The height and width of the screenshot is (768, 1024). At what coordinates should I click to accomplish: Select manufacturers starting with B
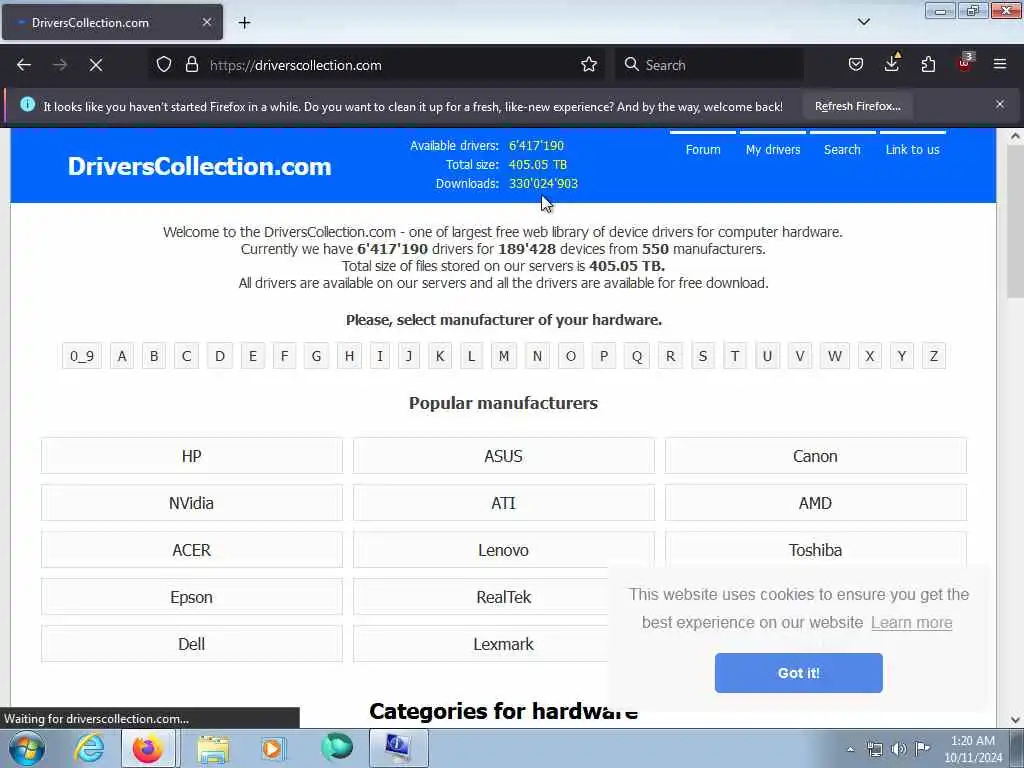point(154,356)
